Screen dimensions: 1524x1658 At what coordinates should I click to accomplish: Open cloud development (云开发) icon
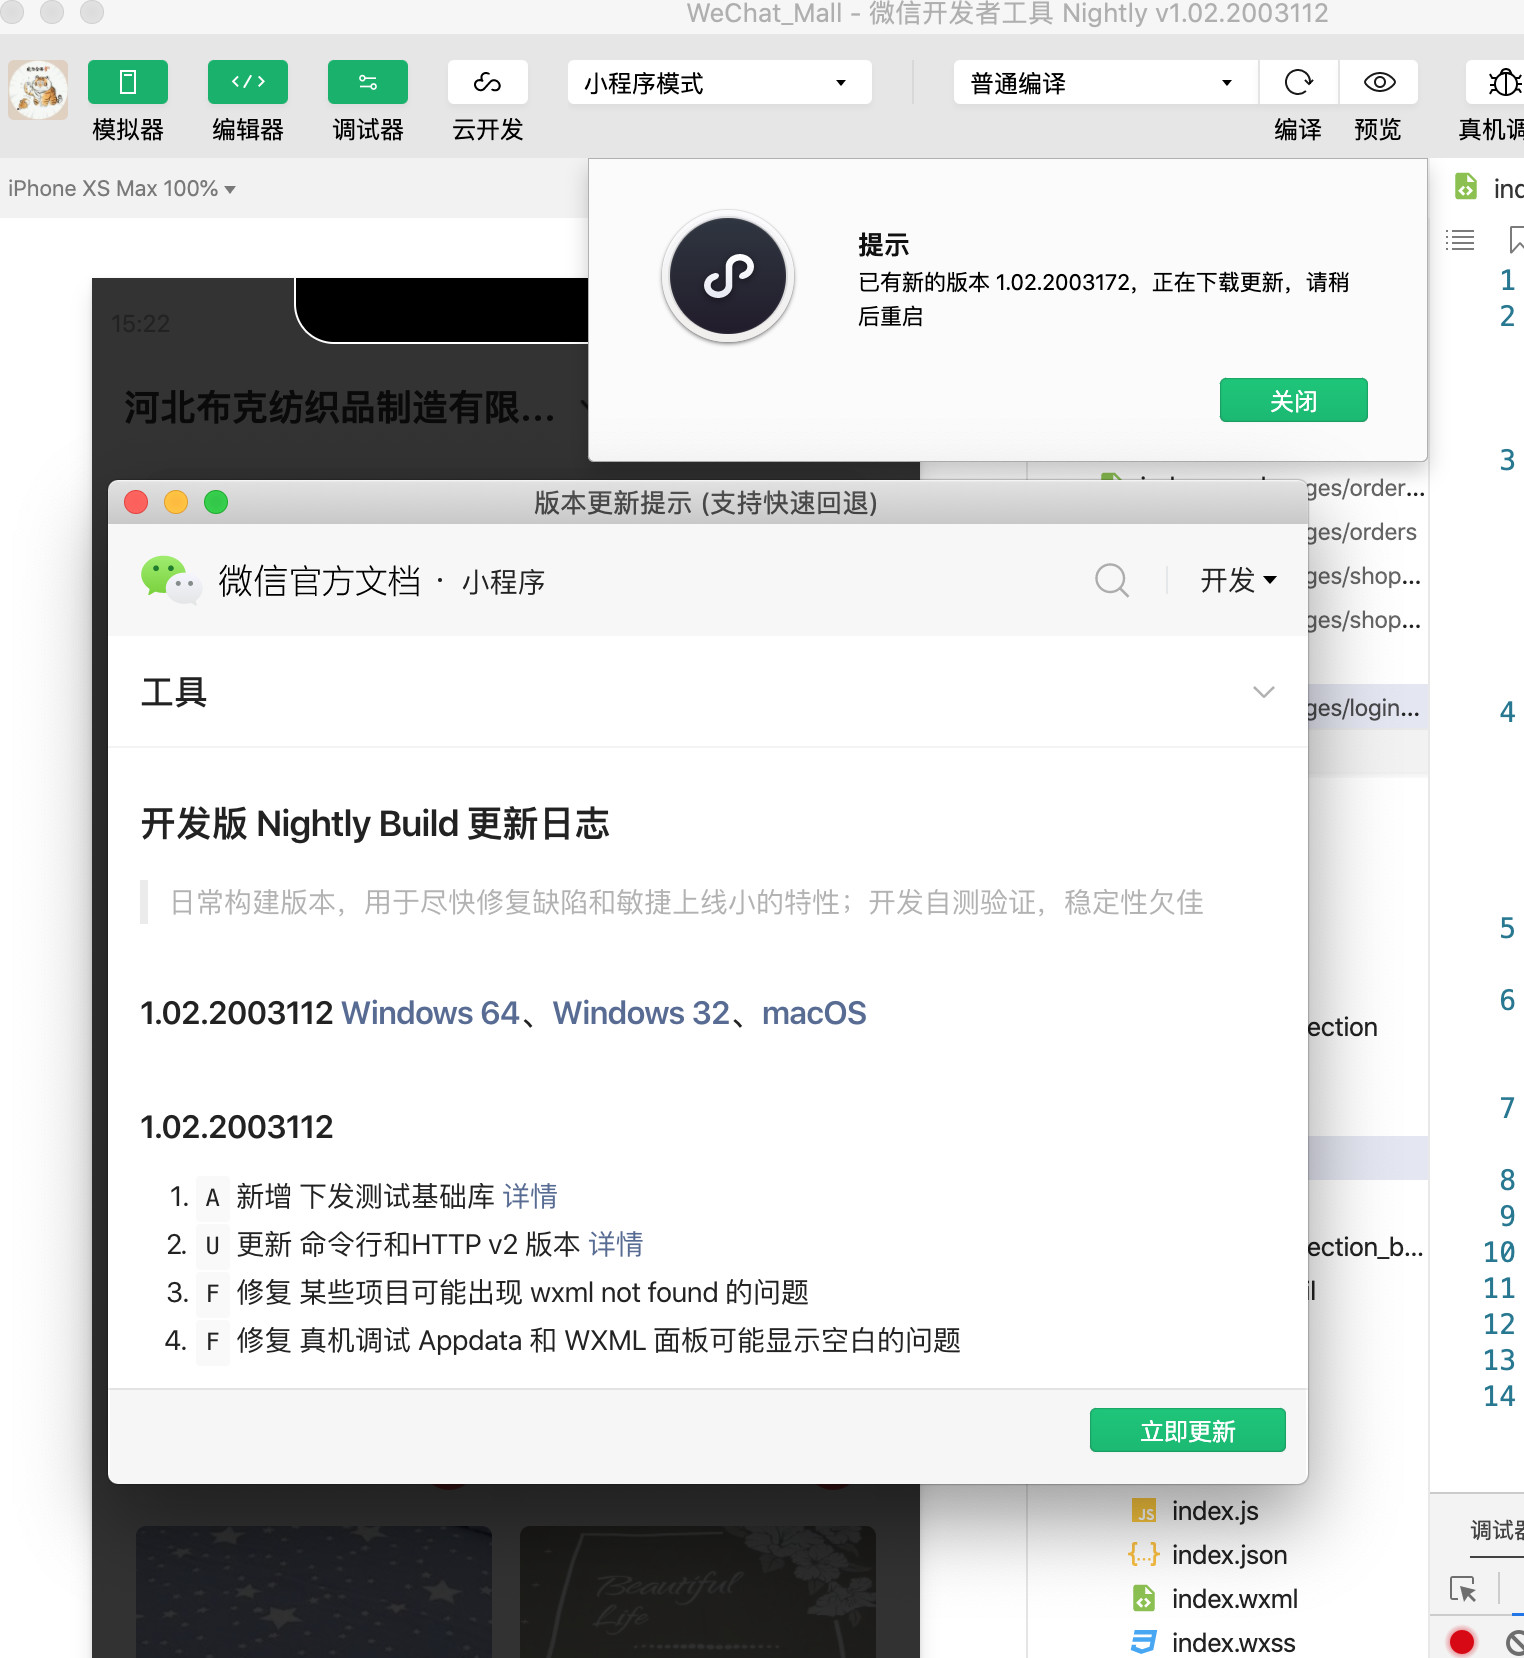(488, 82)
